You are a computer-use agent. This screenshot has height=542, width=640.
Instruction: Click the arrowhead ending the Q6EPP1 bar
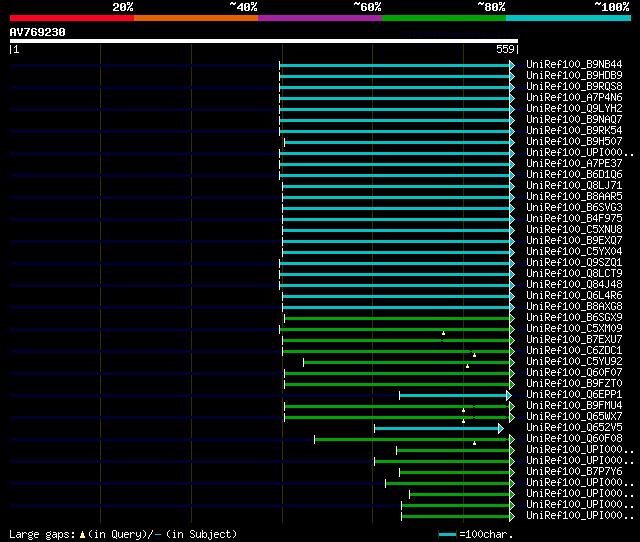[509, 395]
